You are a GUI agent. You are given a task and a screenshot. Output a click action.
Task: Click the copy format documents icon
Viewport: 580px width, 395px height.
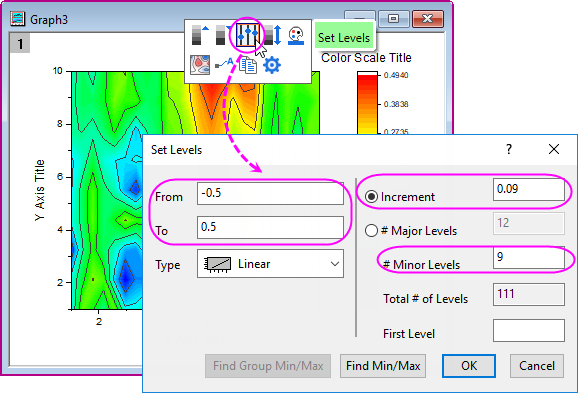coord(248,65)
